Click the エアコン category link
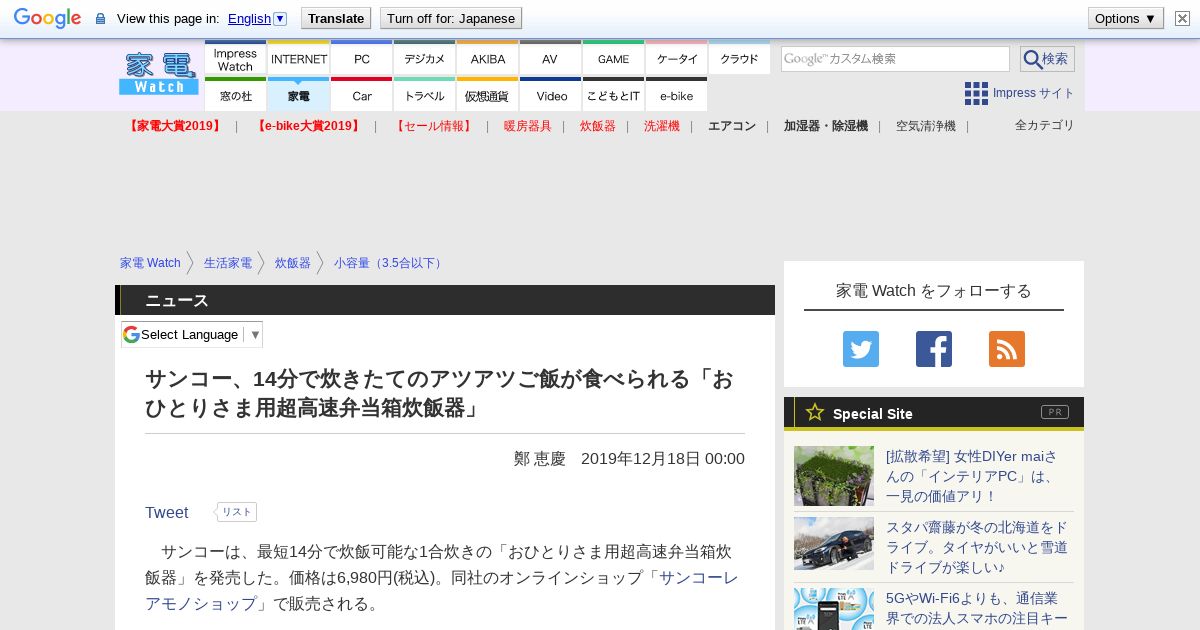Screen dimensions: 1200x630 [x=732, y=126]
